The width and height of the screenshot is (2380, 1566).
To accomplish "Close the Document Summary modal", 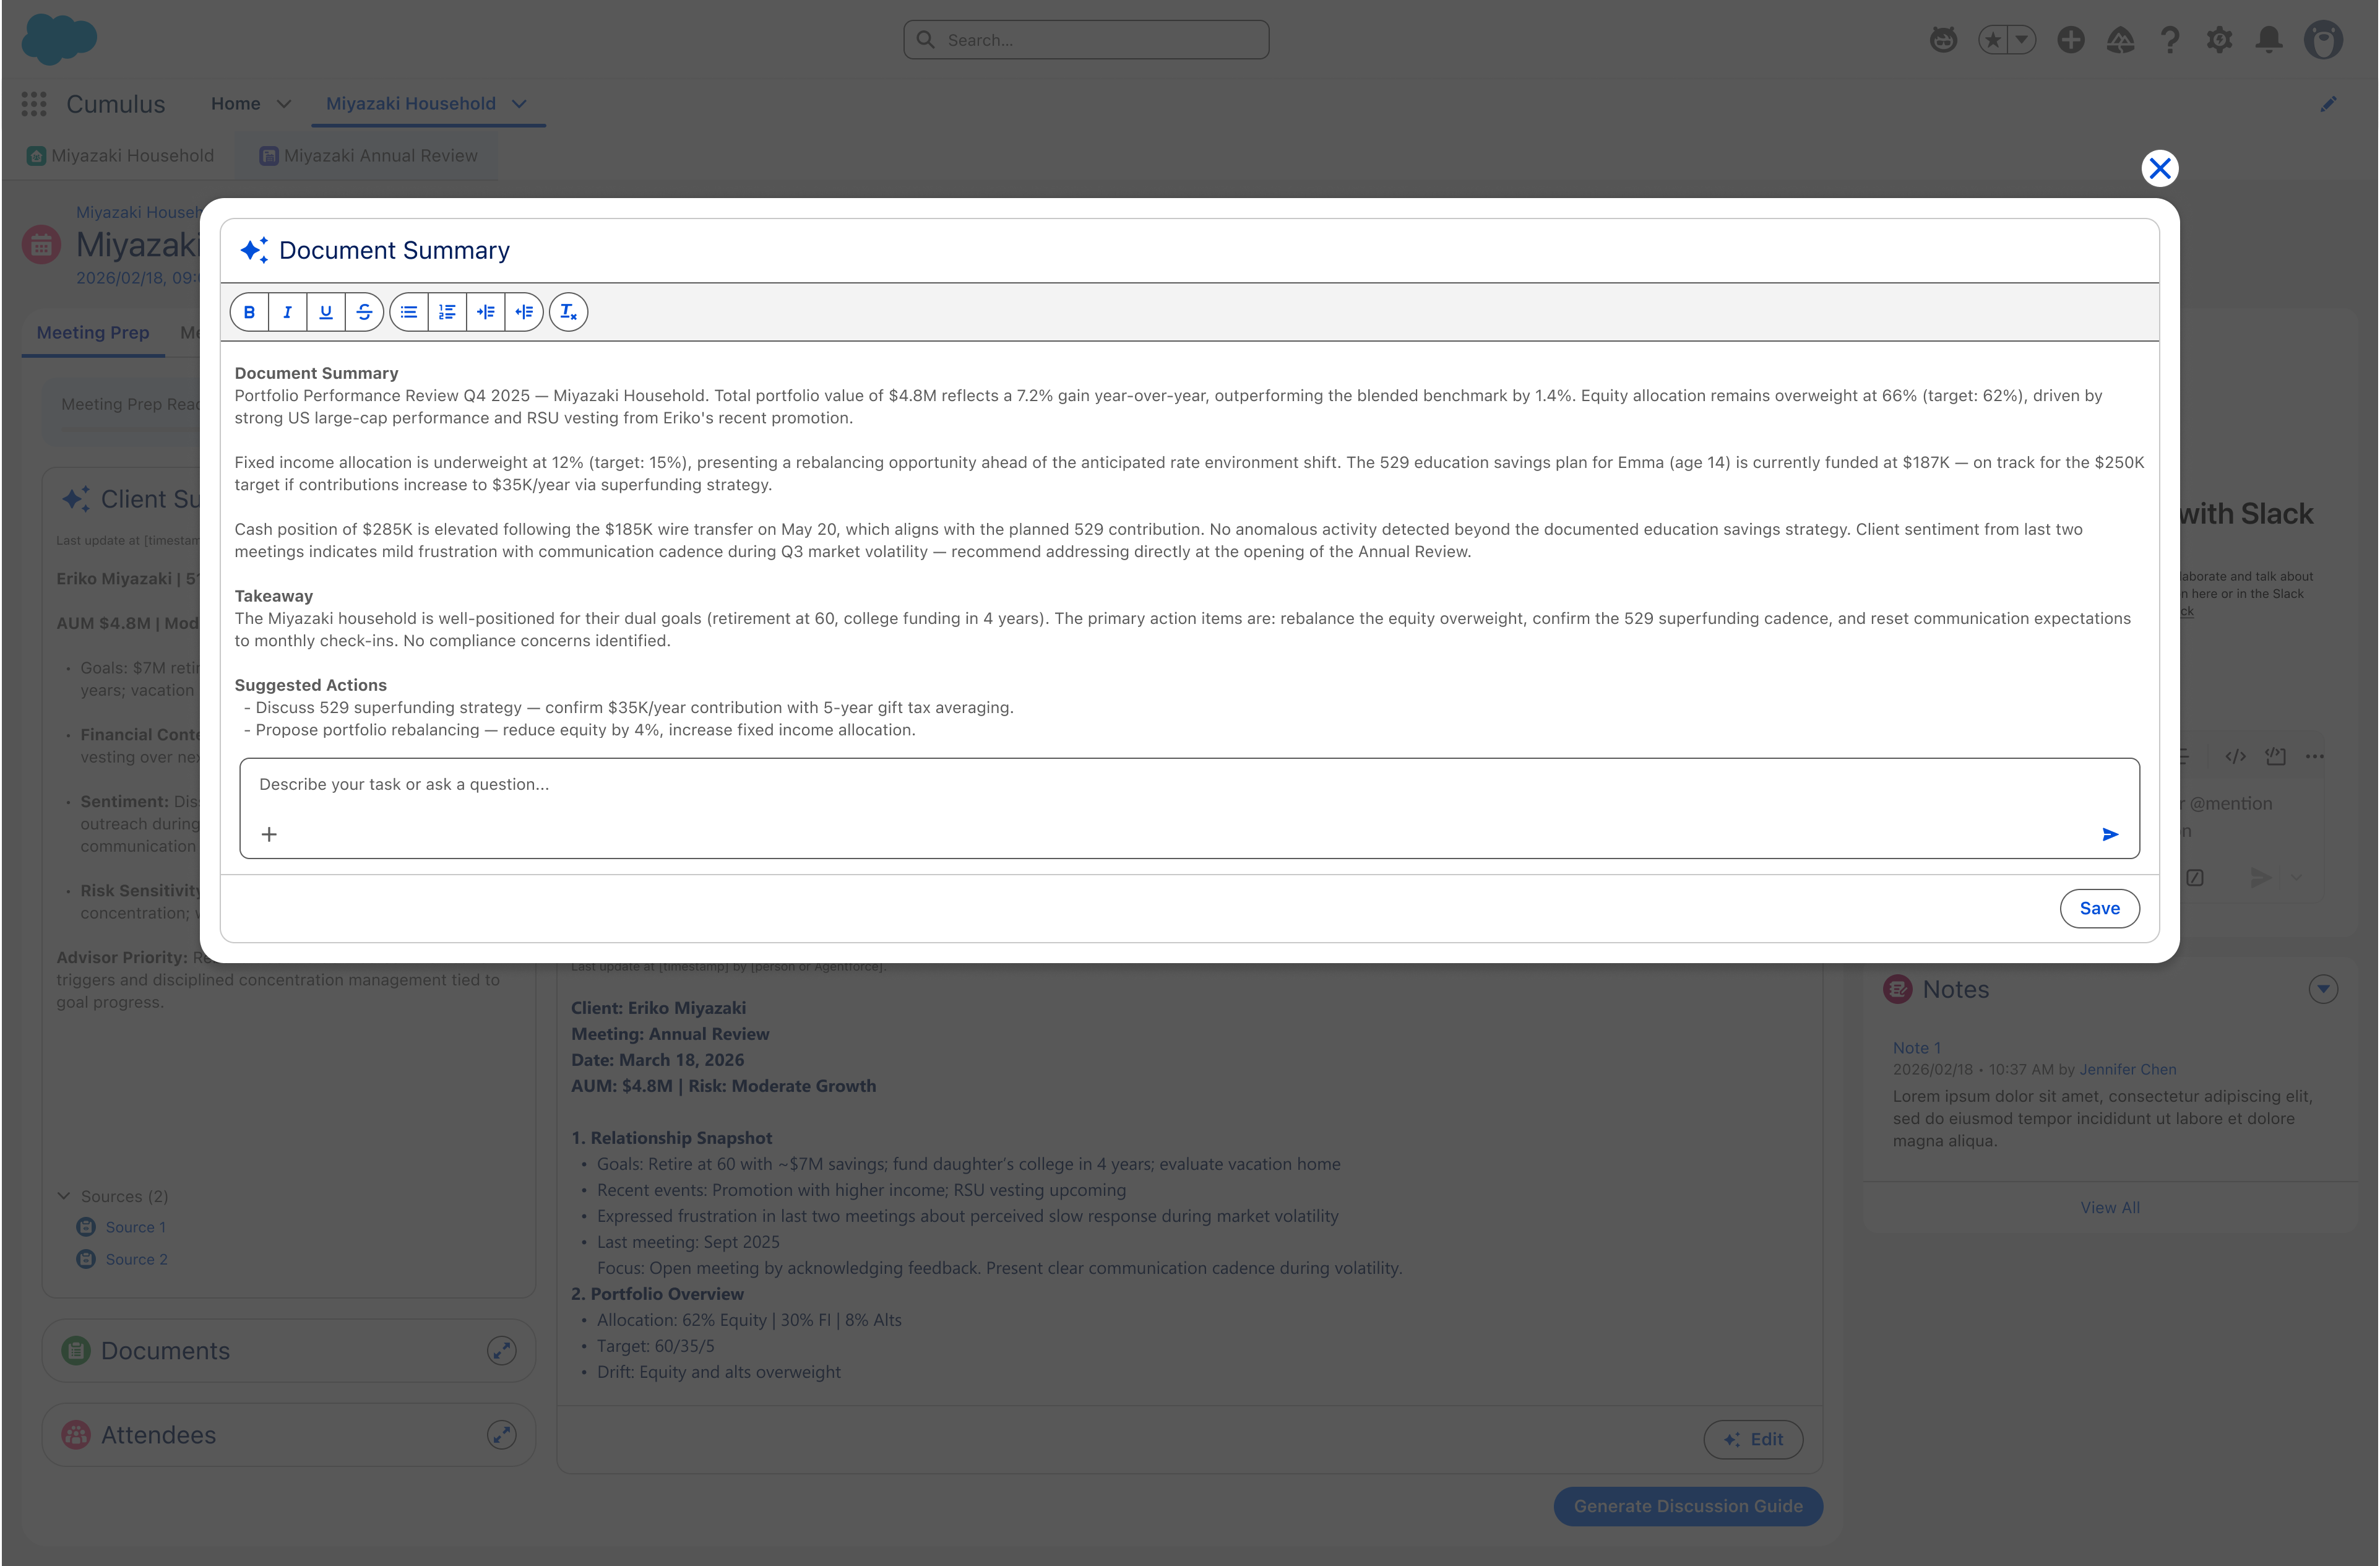I will point(2160,168).
